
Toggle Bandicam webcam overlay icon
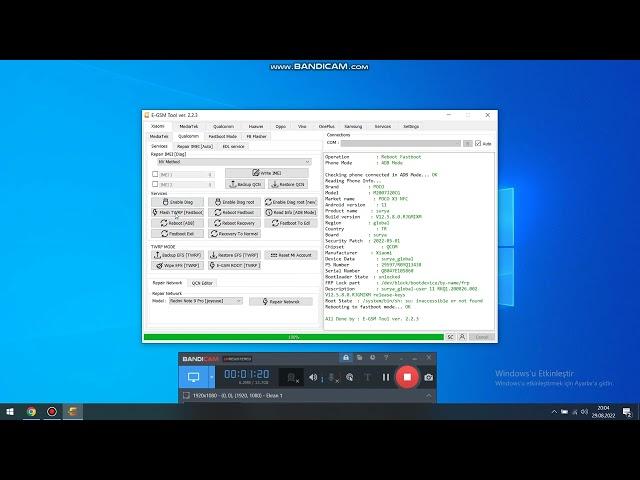point(291,378)
